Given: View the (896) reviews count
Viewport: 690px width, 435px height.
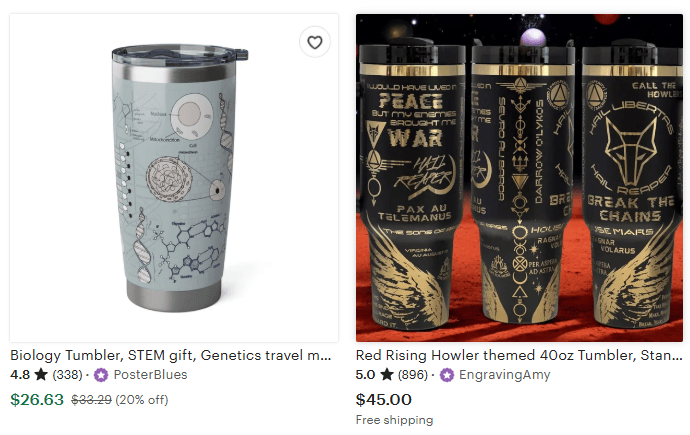Looking at the screenshot, I should [413, 375].
